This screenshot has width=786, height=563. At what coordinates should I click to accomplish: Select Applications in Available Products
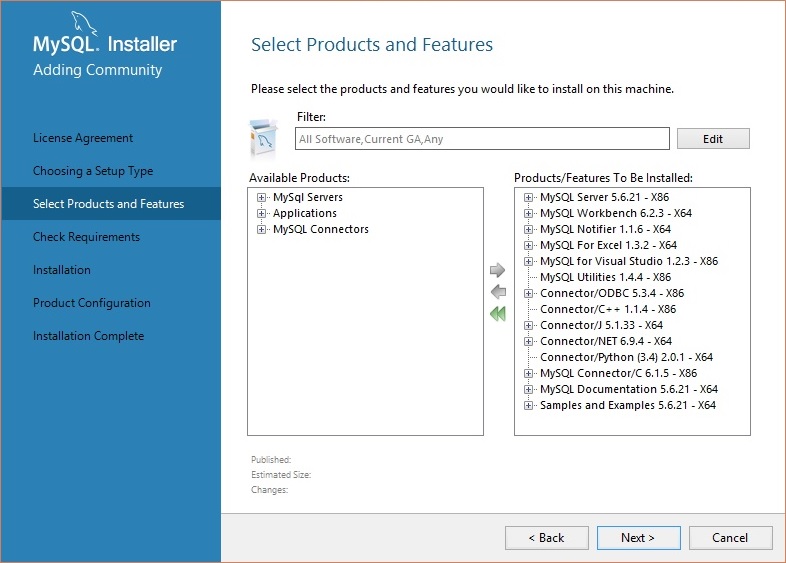tap(305, 214)
